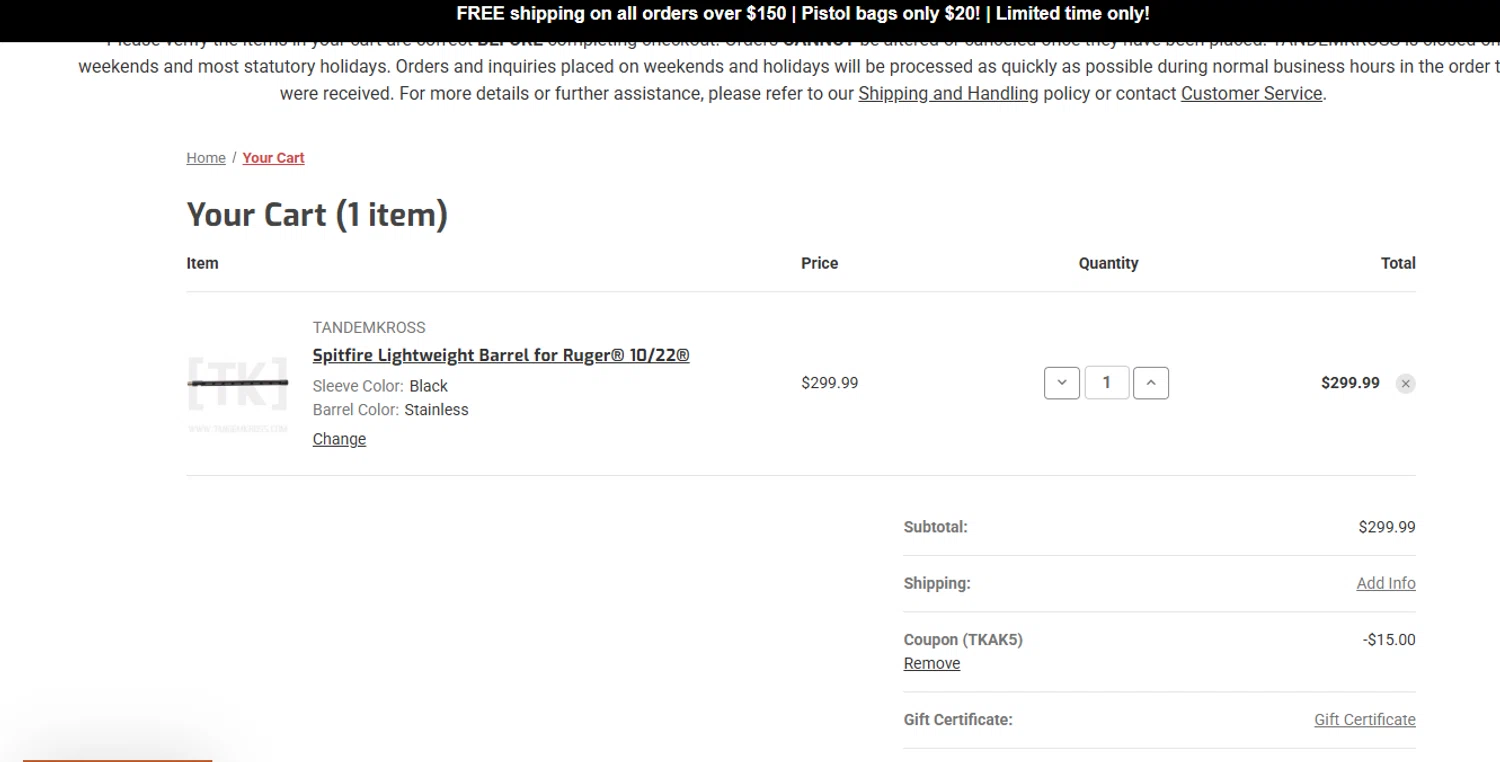
Task: Click the Price column header
Action: coord(820,263)
